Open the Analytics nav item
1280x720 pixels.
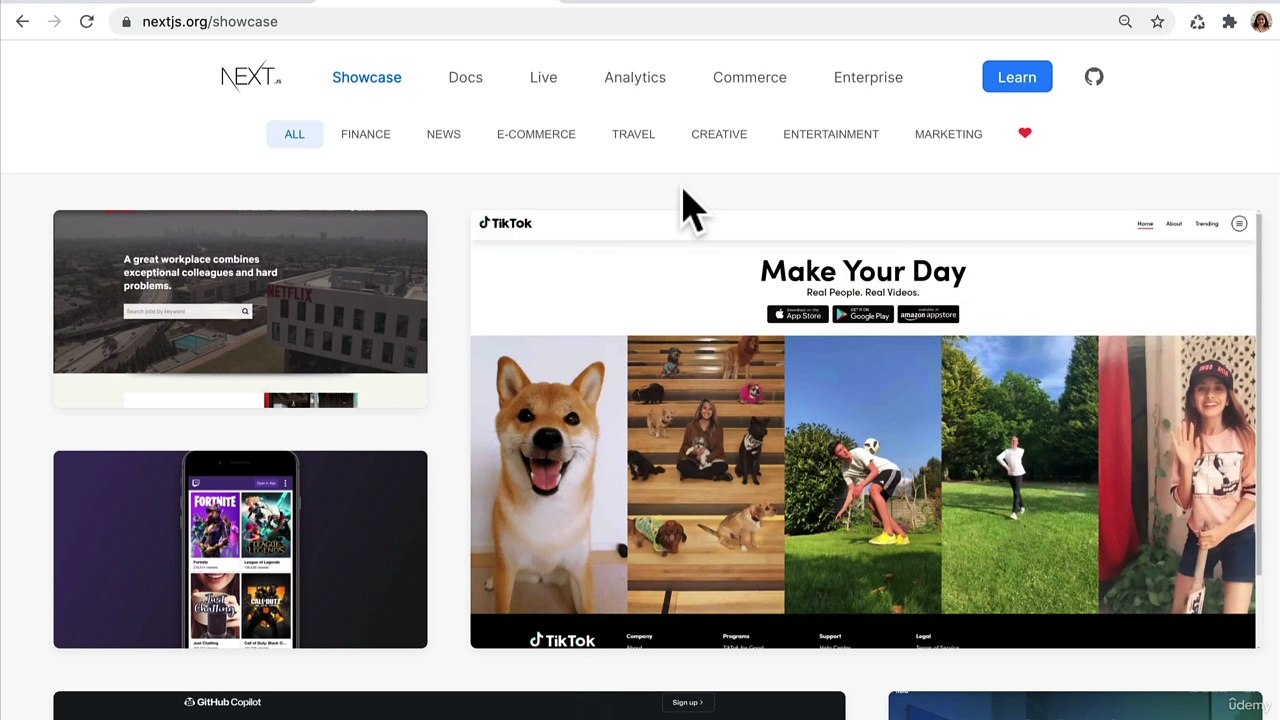point(635,77)
